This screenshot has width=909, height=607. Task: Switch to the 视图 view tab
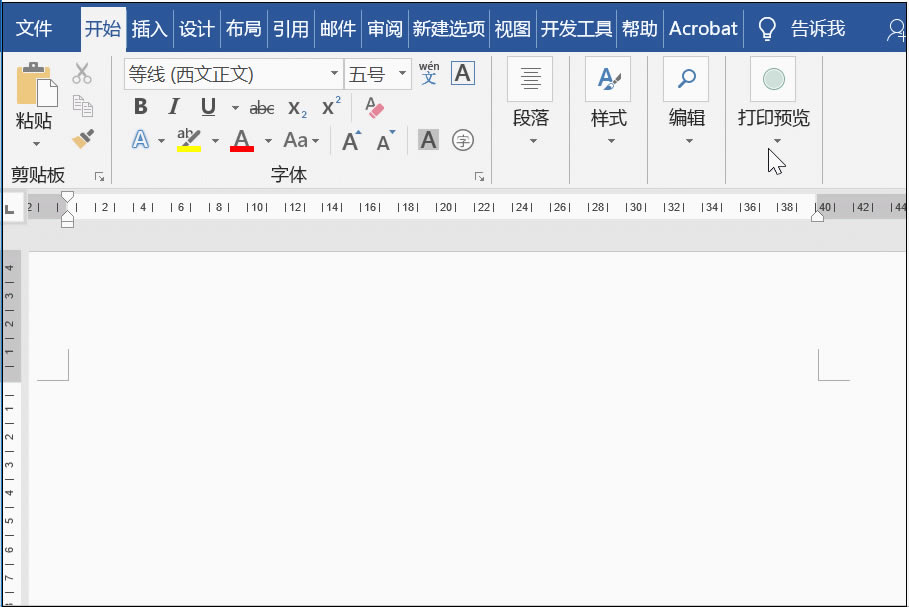pyautogui.click(x=512, y=28)
